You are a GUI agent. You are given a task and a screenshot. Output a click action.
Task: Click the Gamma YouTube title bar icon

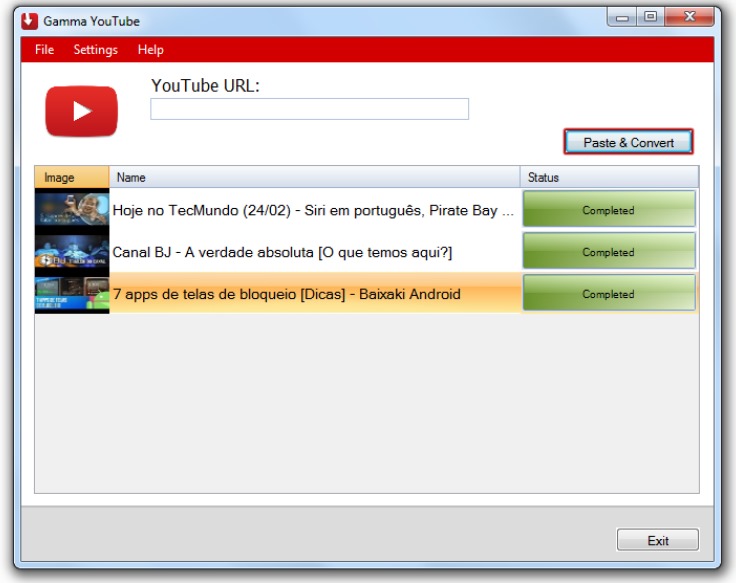29,21
